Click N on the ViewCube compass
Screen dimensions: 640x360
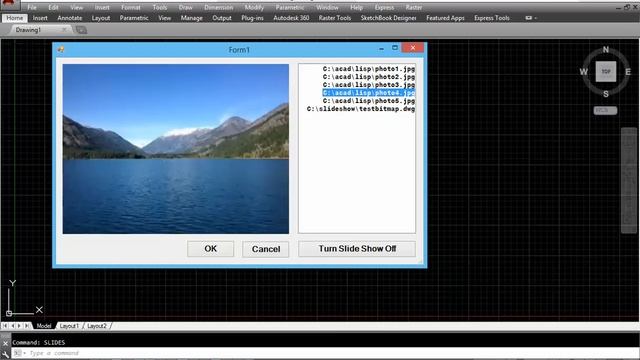pos(606,49)
